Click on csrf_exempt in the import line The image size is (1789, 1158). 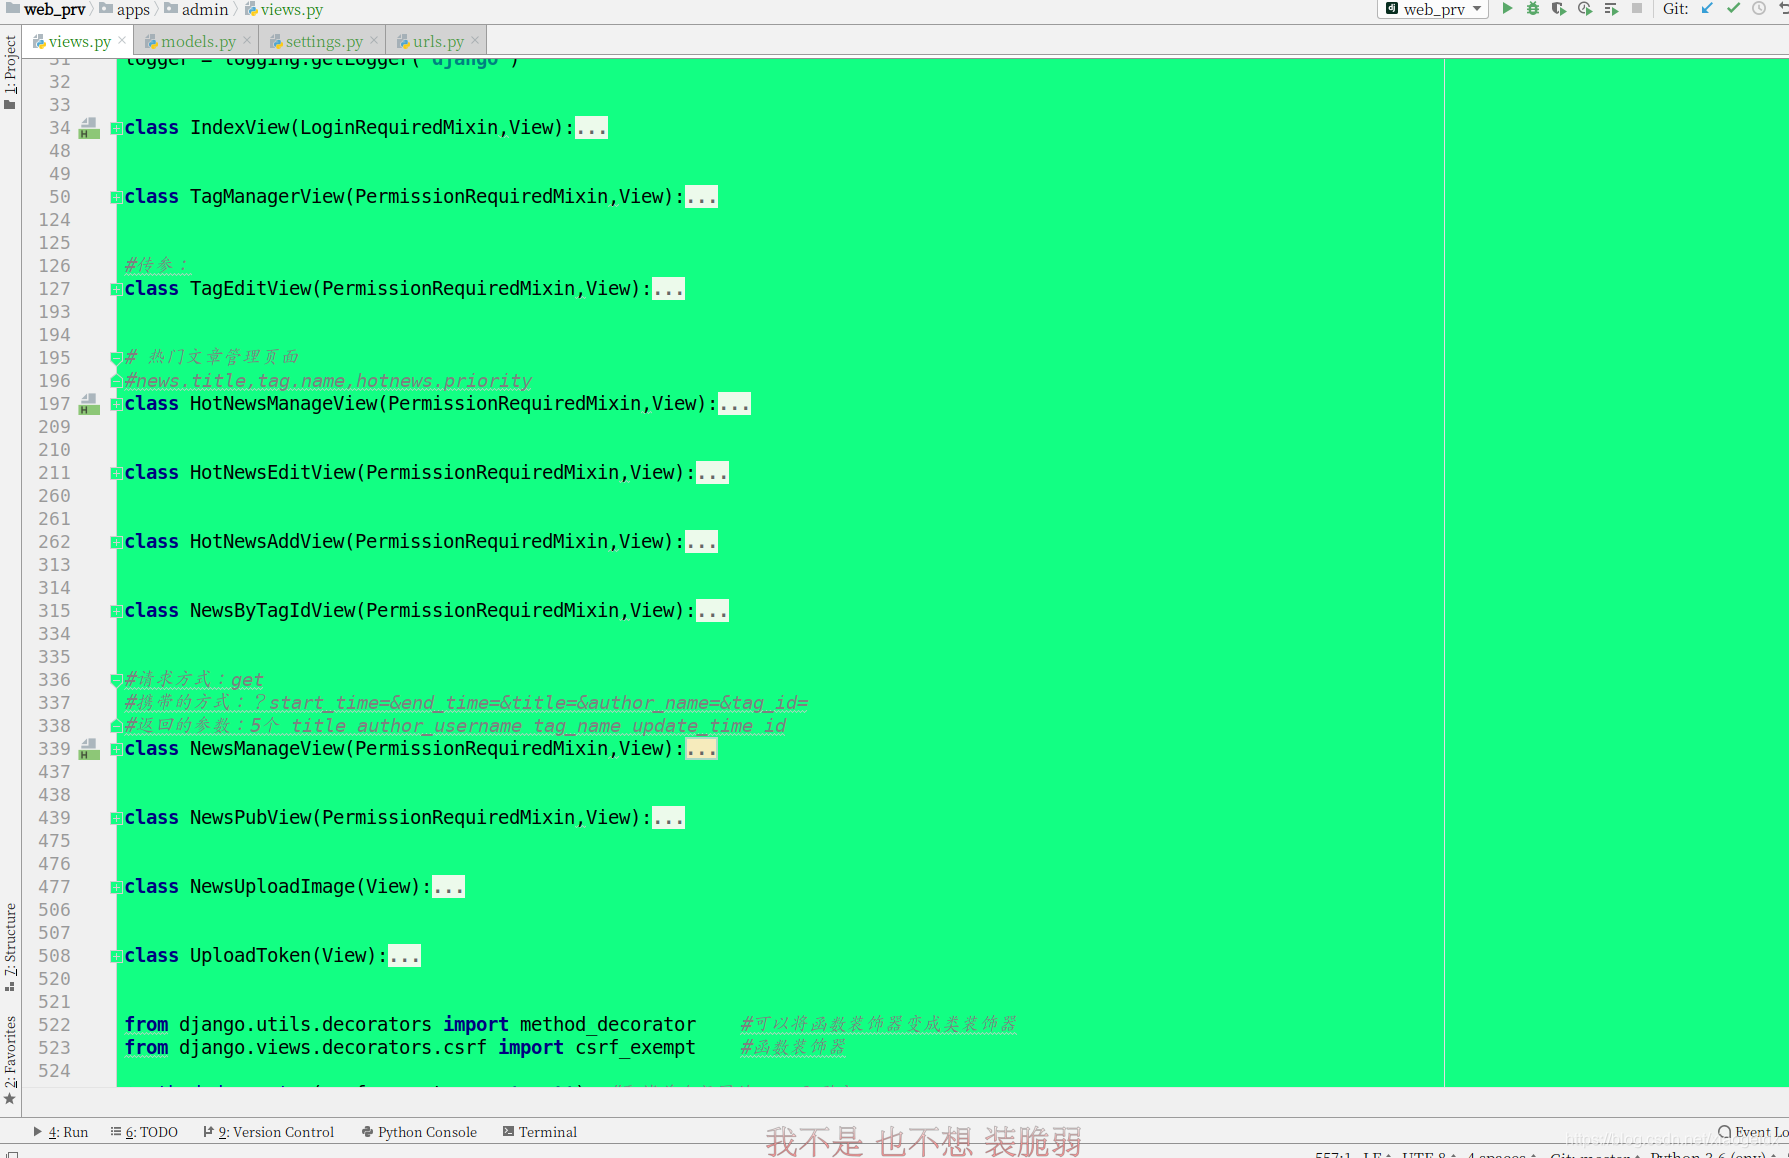coord(635,1048)
